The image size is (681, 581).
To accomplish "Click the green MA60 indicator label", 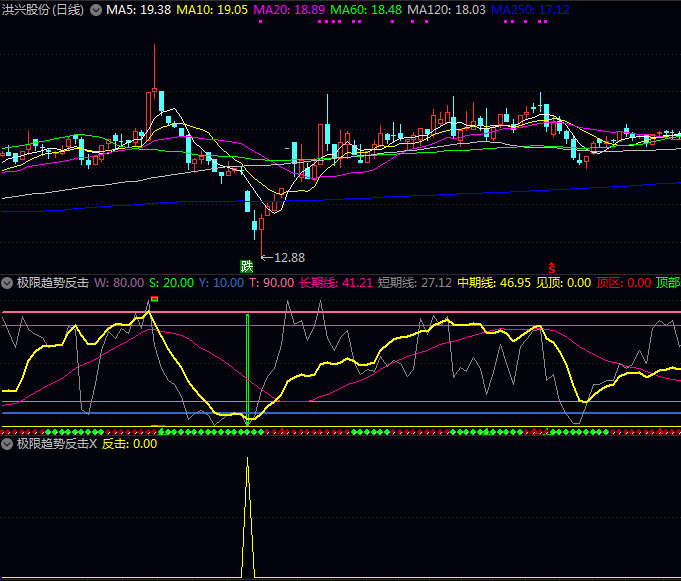I will pos(366,10).
